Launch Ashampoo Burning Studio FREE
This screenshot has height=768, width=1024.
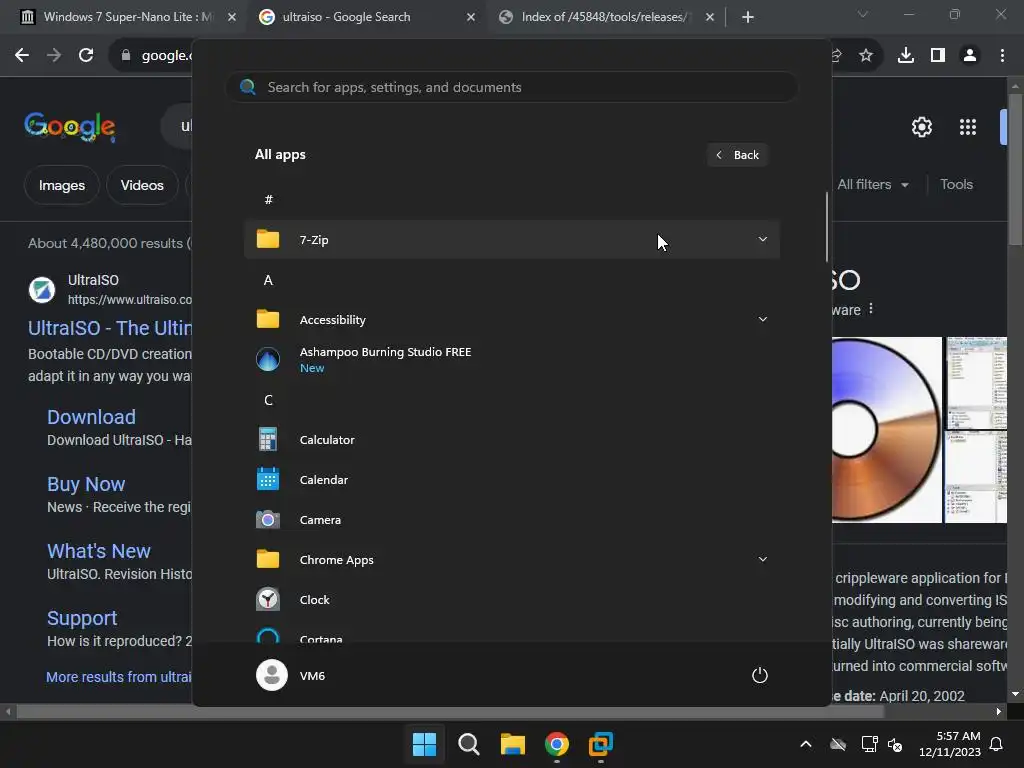point(511,359)
